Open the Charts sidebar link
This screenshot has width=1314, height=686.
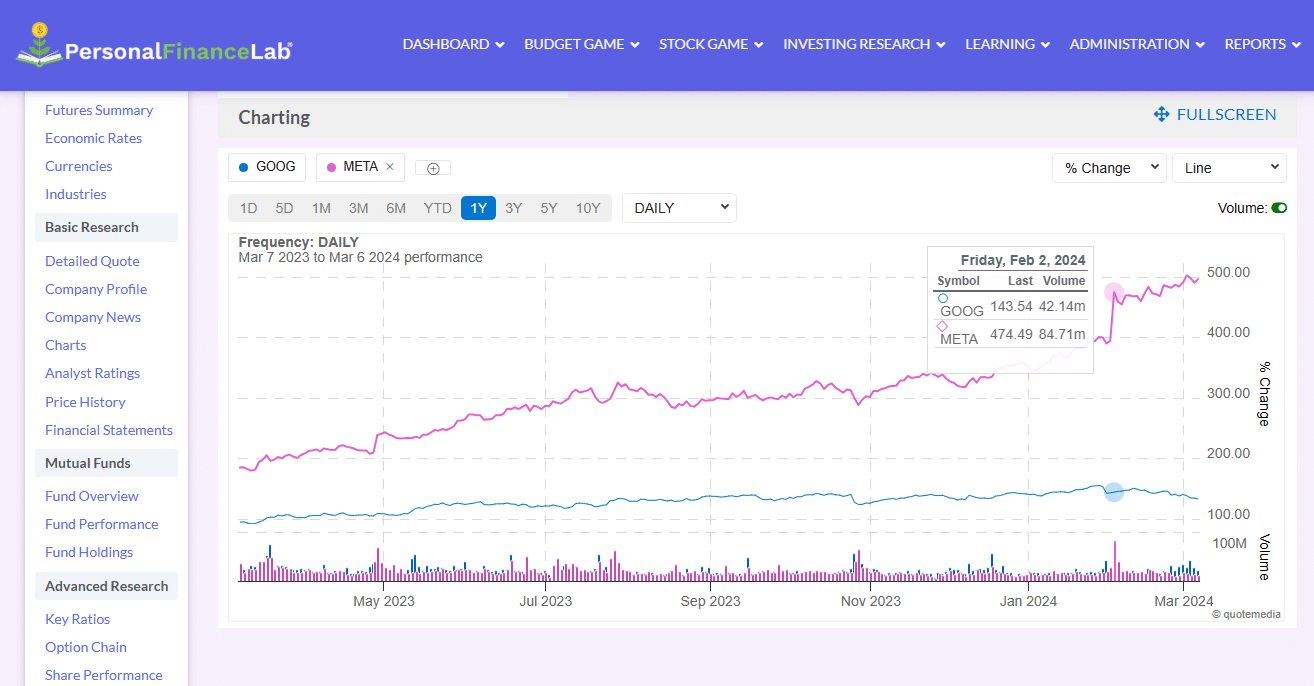[66, 345]
